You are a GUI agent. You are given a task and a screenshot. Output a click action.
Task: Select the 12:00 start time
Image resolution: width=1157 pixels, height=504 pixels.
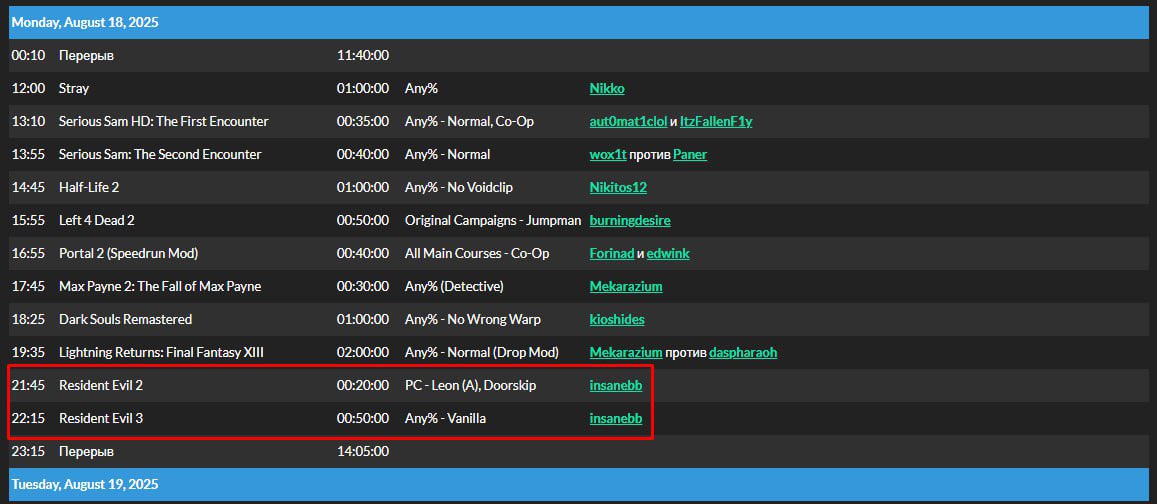pos(28,89)
